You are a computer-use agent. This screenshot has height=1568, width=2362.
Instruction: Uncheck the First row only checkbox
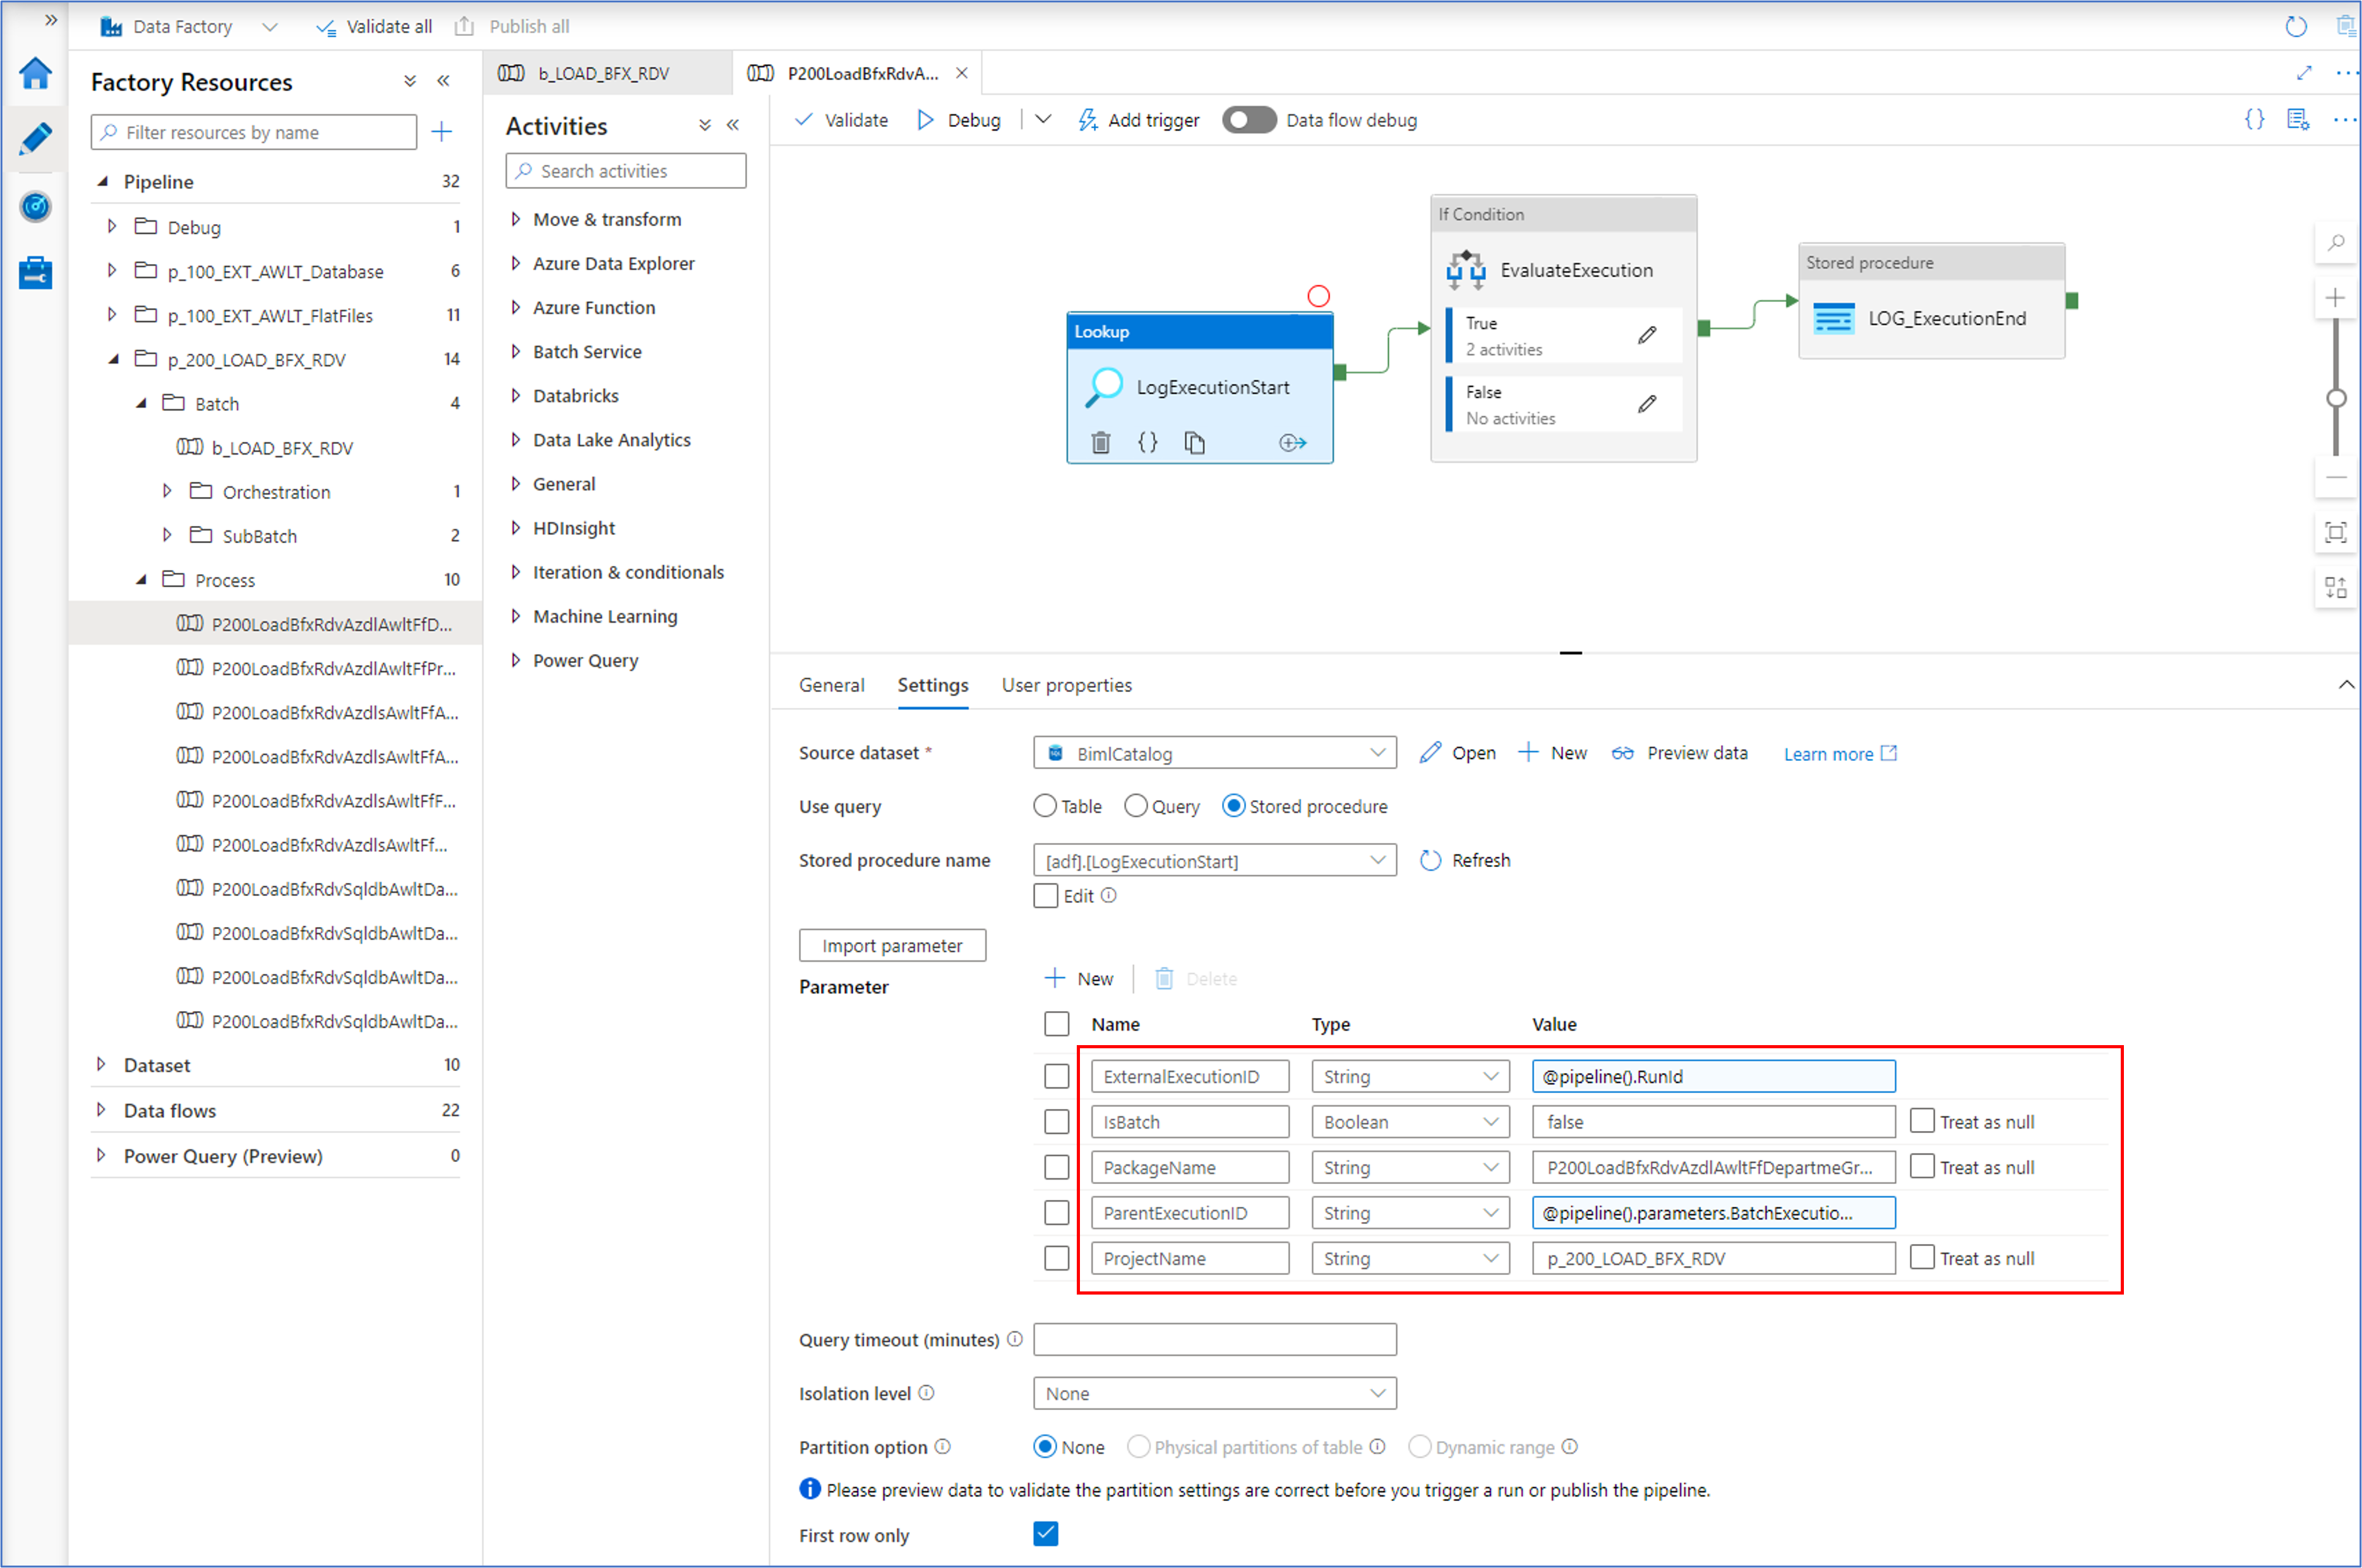coord(1046,1533)
